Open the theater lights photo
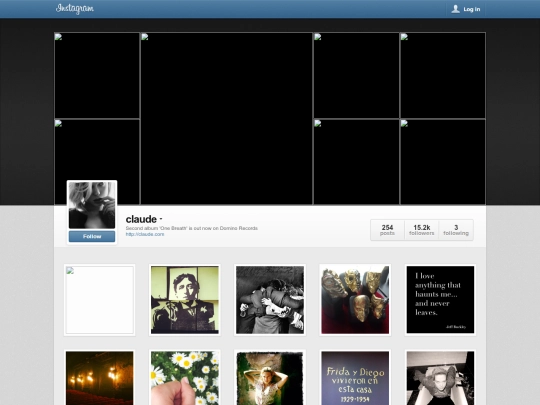540x405 pixels. pyautogui.click(x=100, y=378)
